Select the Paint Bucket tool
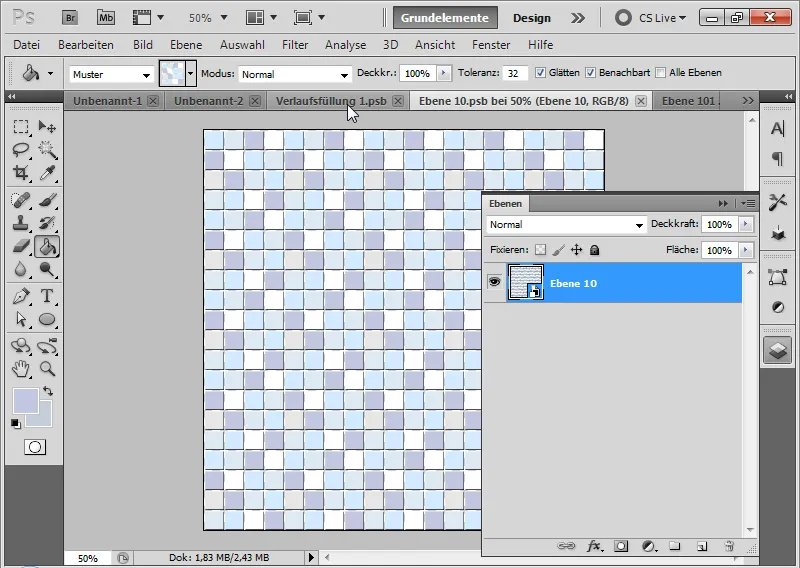Image resolution: width=800 pixels, height=568 pixels. (47, 247)
